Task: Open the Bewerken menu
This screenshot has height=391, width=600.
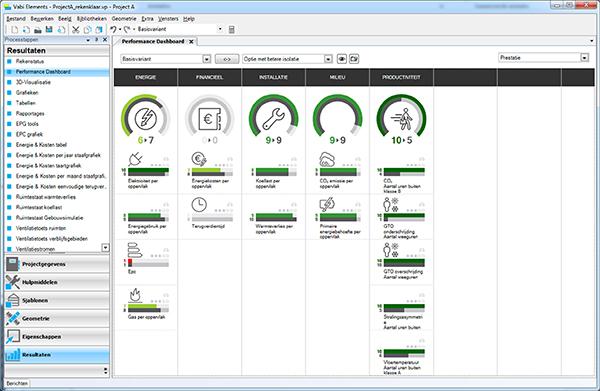Action: (x=42, y=18)
